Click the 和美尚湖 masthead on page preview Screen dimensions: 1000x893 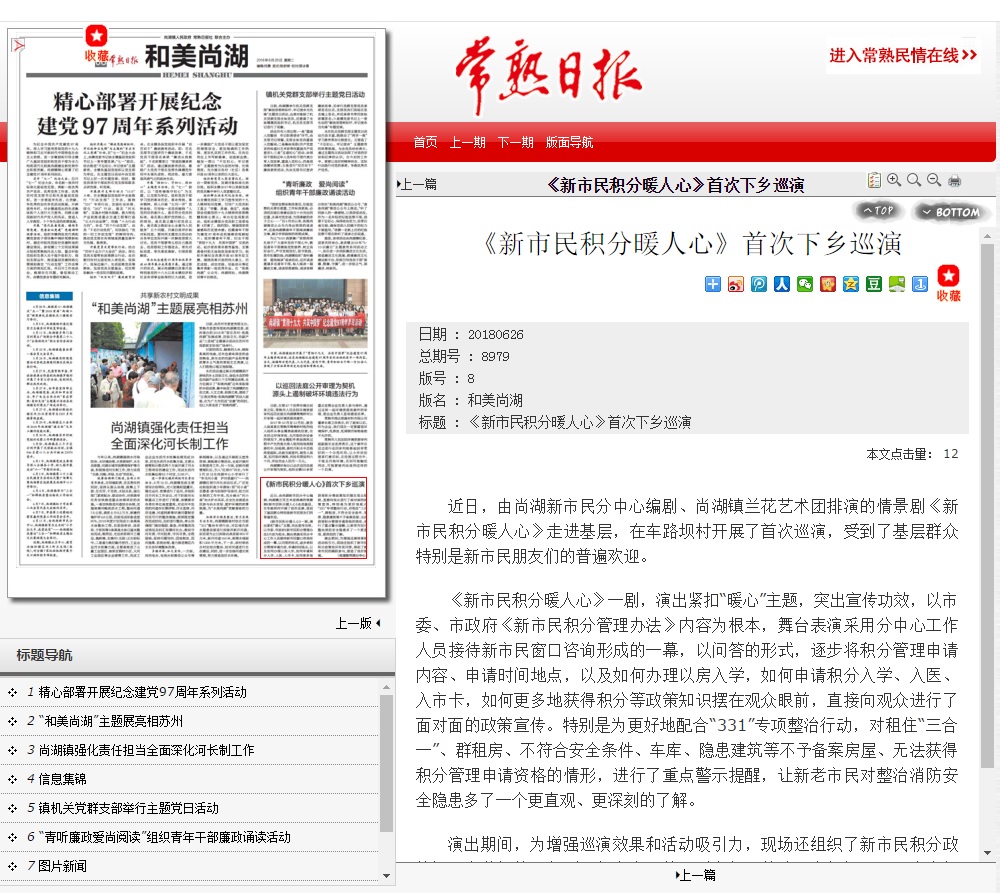[x=196, y=56]
